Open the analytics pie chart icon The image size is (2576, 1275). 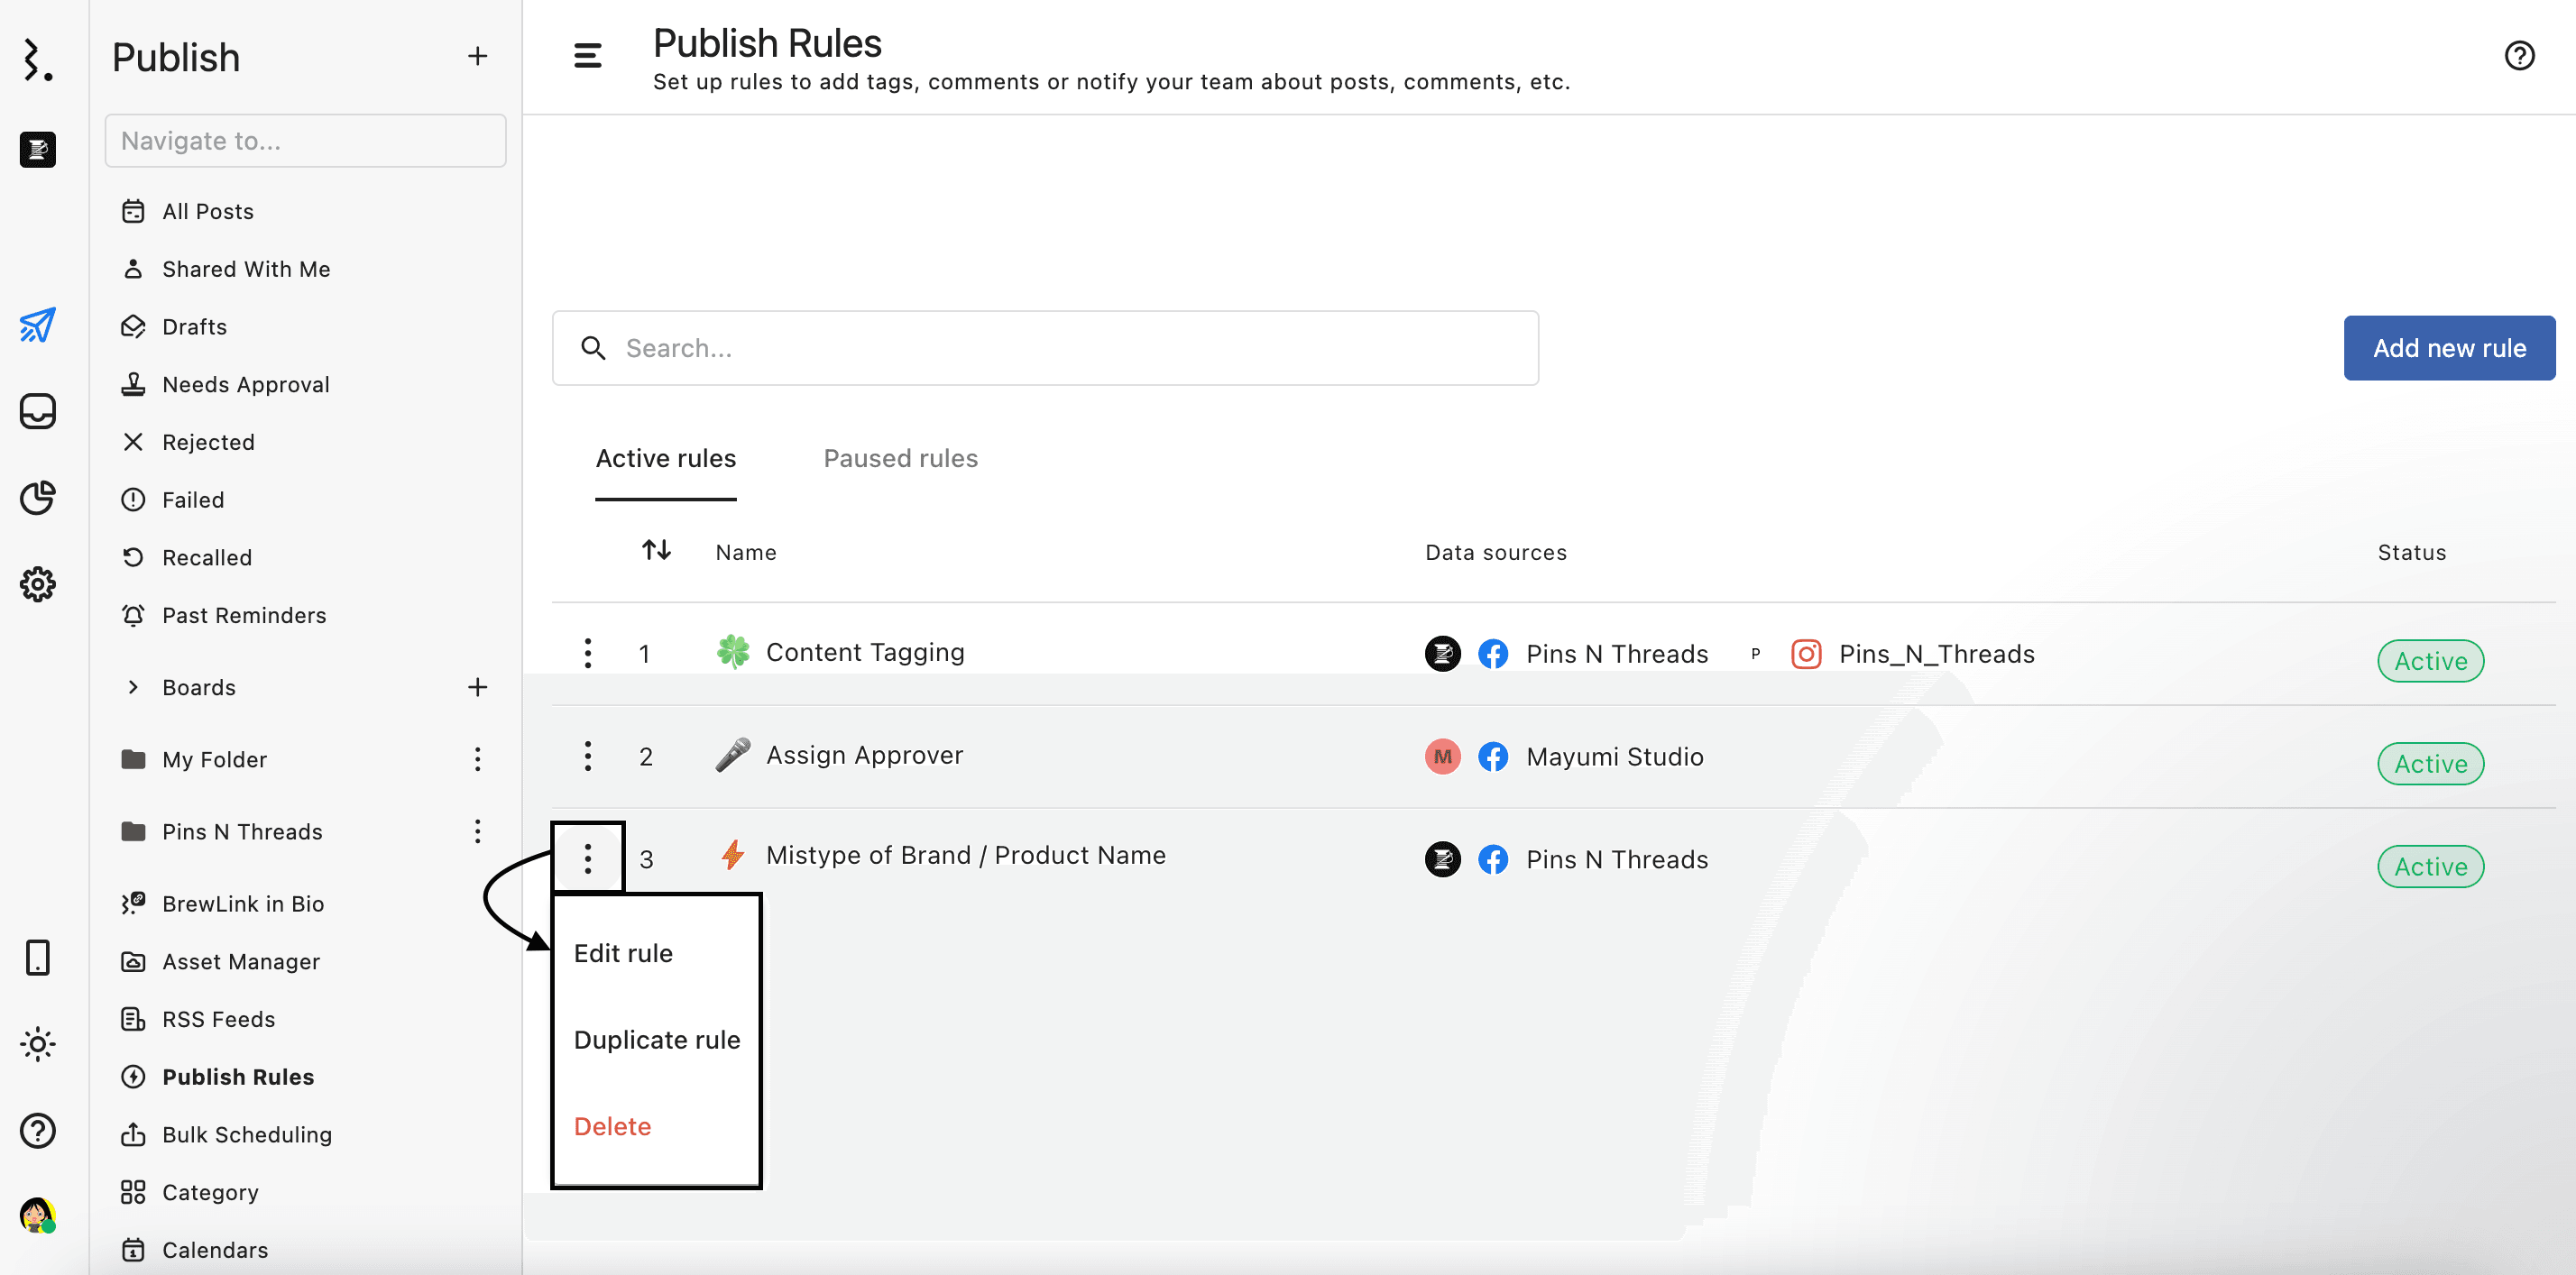[38, 497]
